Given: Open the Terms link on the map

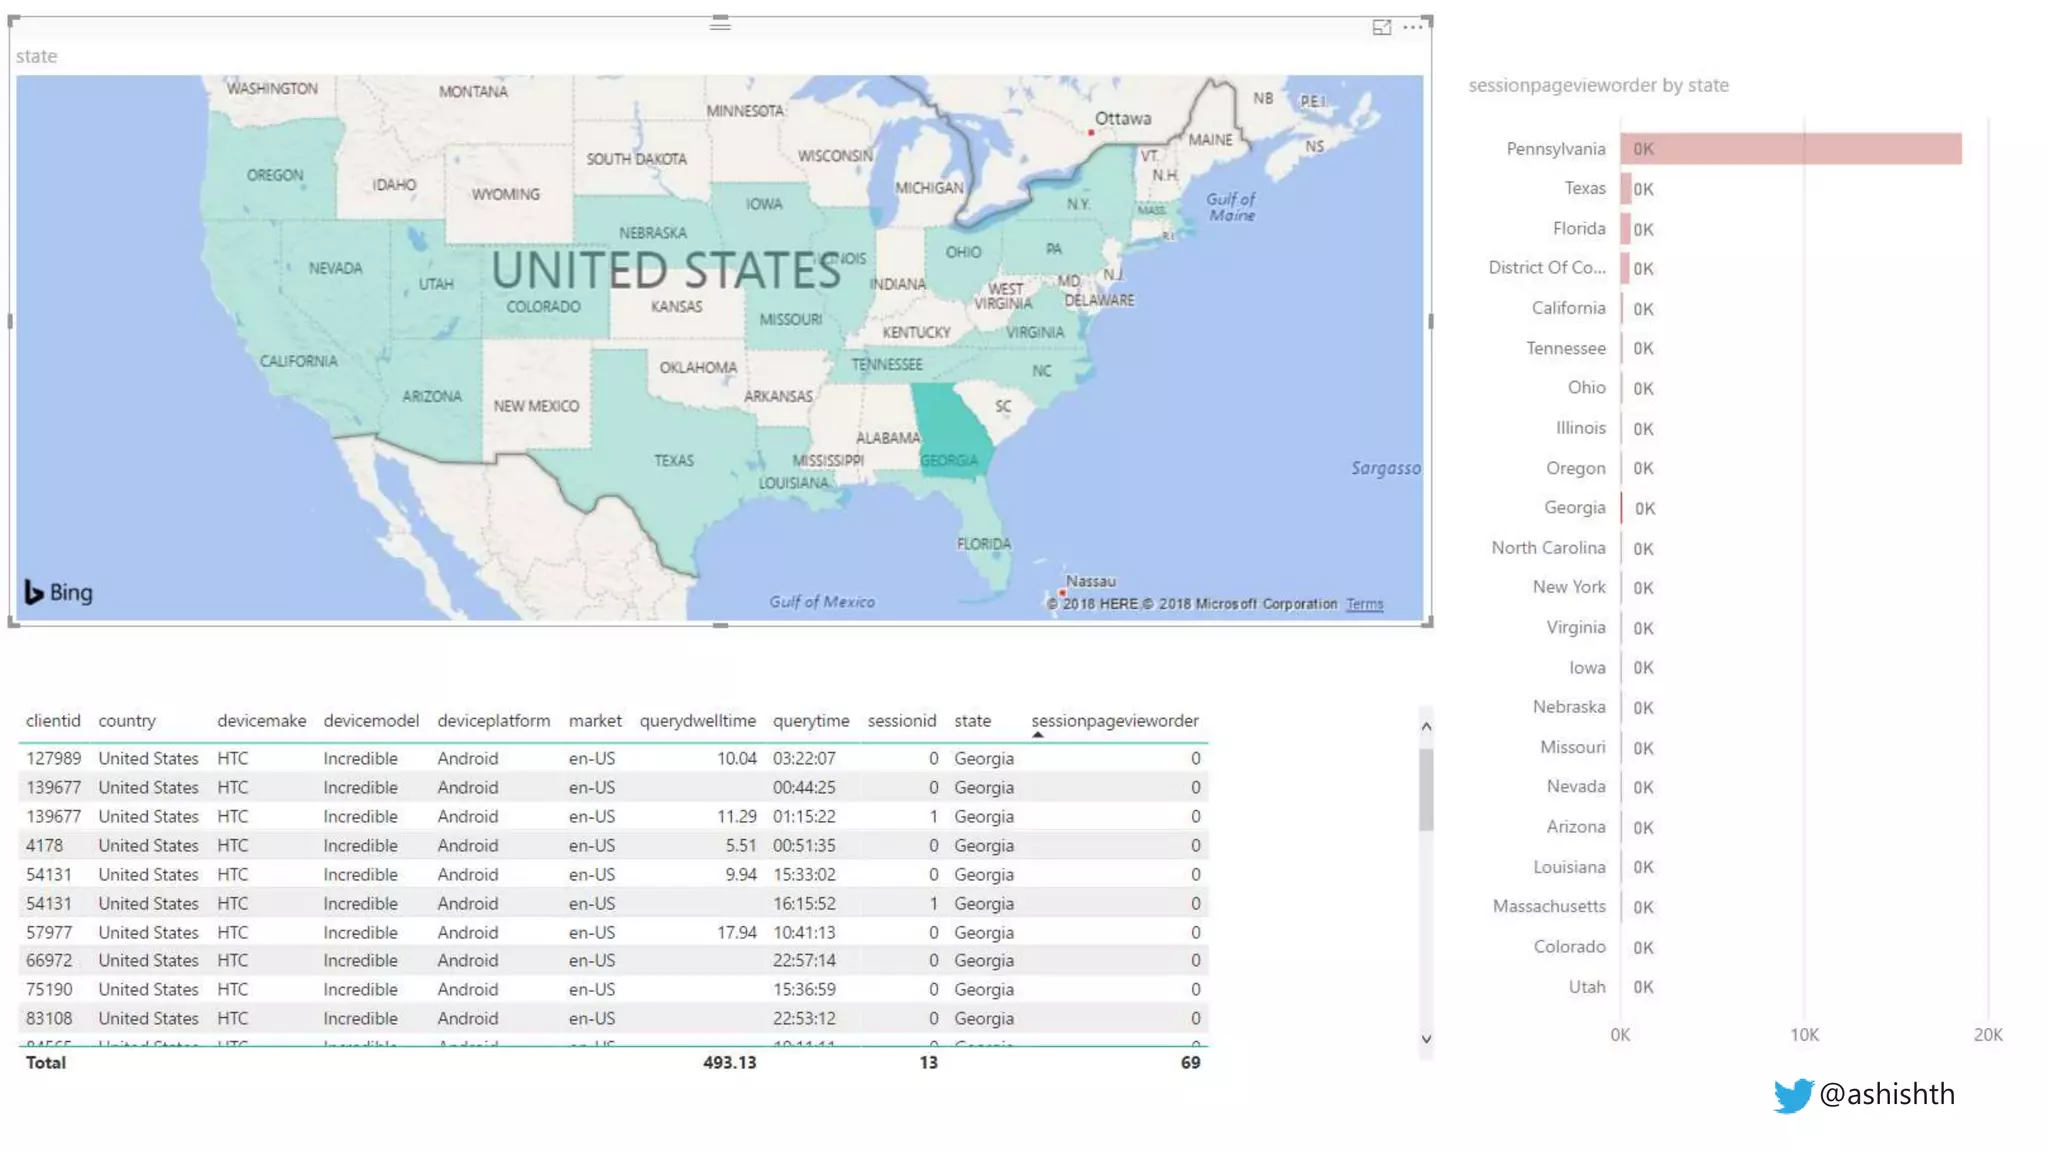Looking at the screenshot, I should [1364, 604].
